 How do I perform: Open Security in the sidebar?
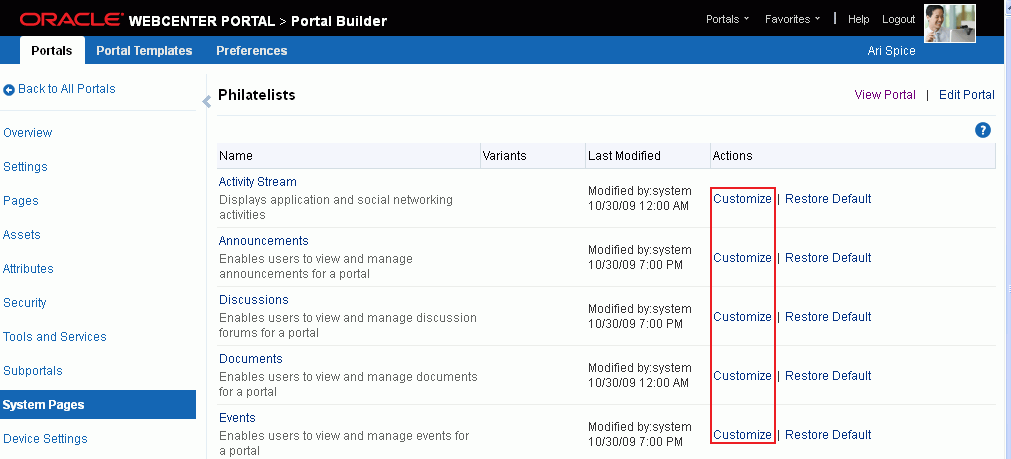pos(25,303)
